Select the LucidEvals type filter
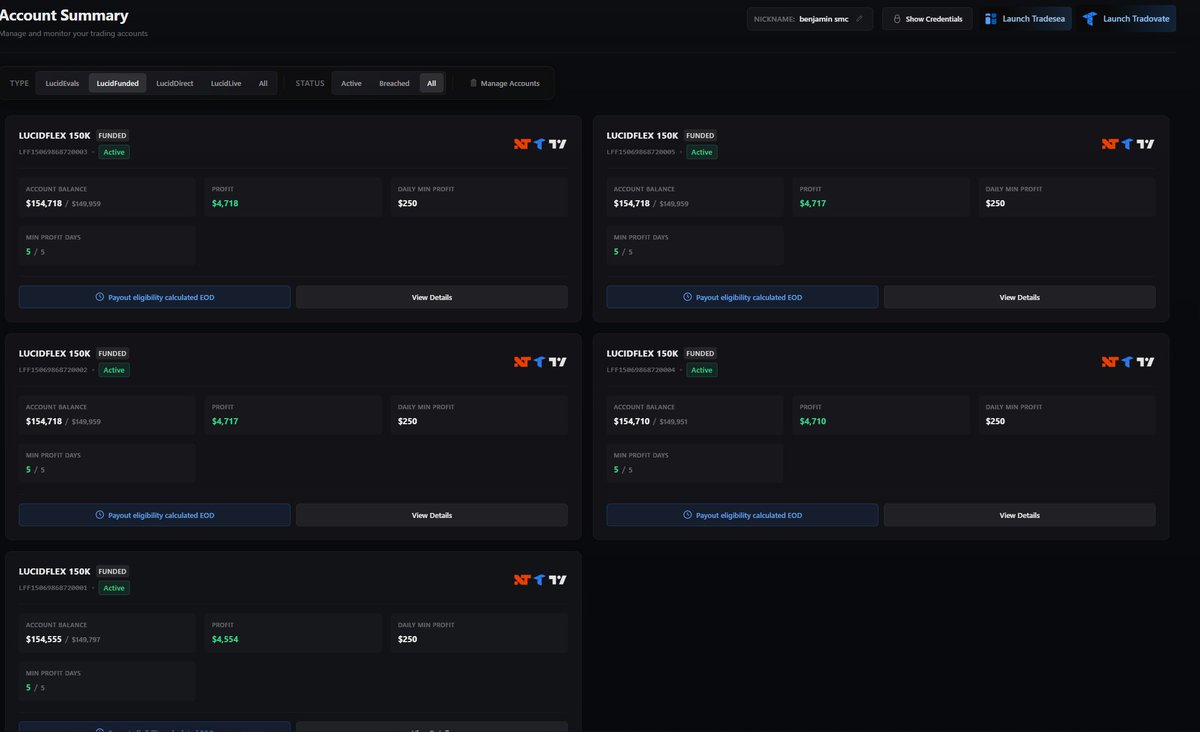Screen dimensions: 1200x732 62,83
